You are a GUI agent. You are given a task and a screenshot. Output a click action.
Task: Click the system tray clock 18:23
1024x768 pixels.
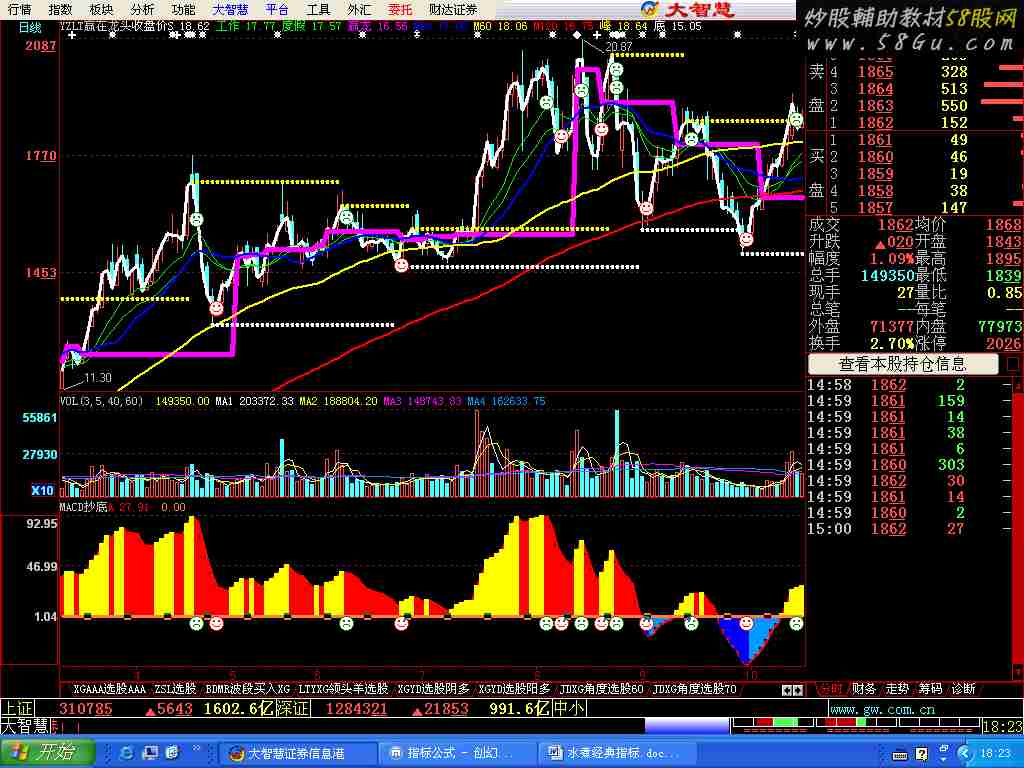[996, 754]
